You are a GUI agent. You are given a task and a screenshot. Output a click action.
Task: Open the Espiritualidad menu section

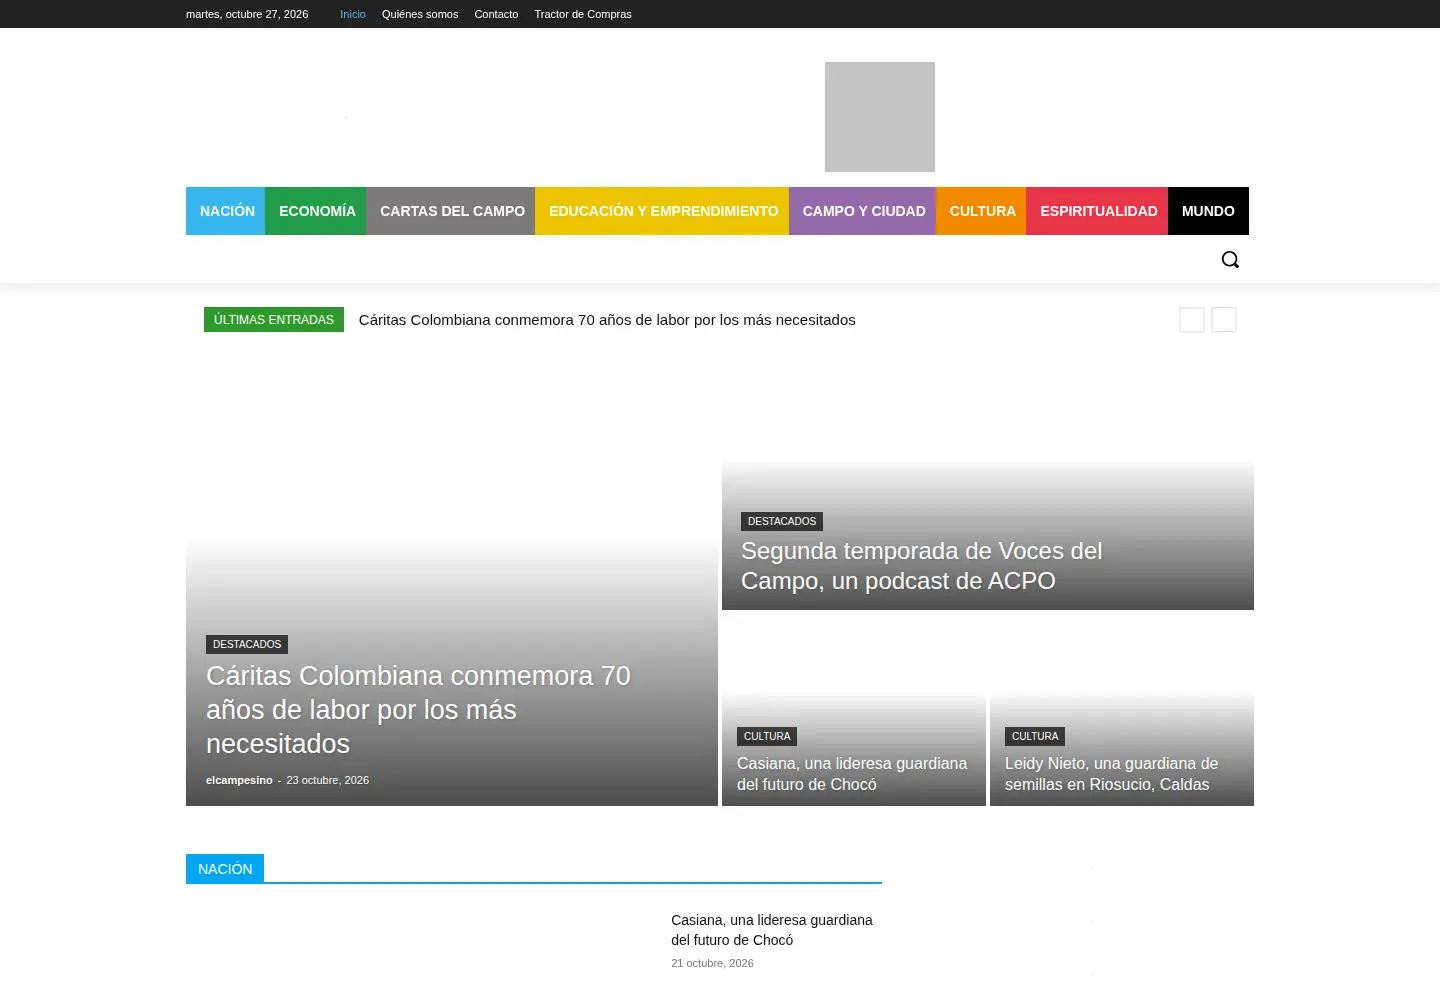1097,211
